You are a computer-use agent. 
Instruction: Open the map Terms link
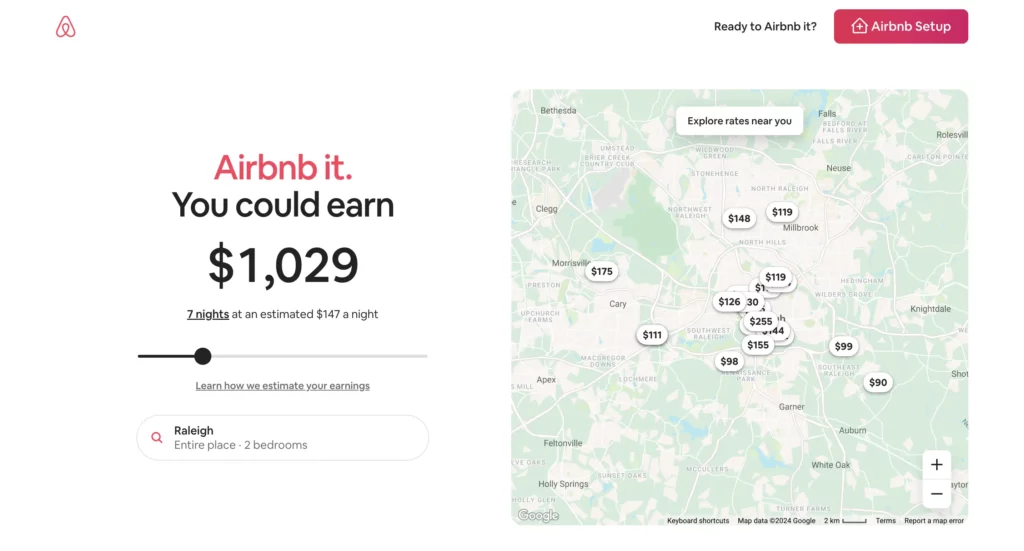click(885, 521)
